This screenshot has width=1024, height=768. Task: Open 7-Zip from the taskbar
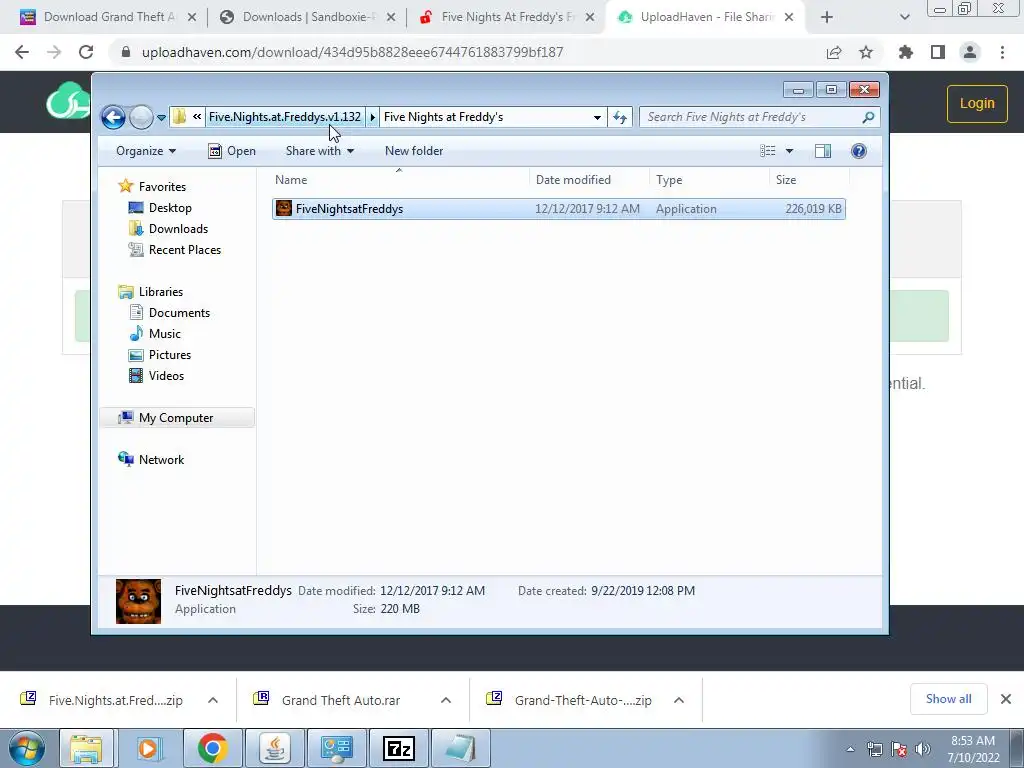[399, 748]
